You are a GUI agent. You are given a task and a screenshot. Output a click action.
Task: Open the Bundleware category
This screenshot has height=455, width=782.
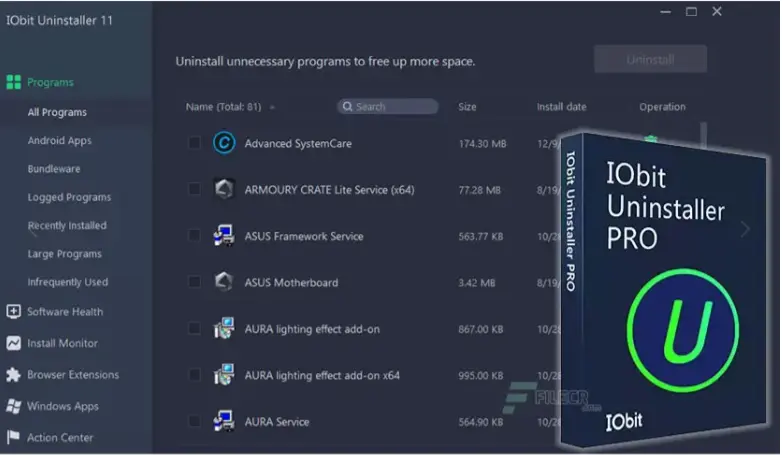pyautogui.click(x=54, y=169)
